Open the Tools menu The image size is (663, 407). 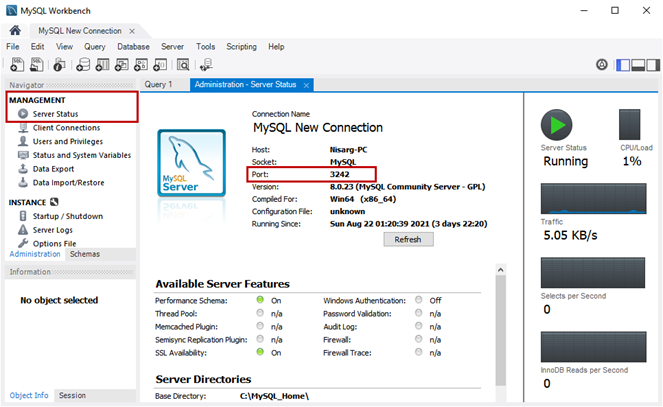coord(205,46)
